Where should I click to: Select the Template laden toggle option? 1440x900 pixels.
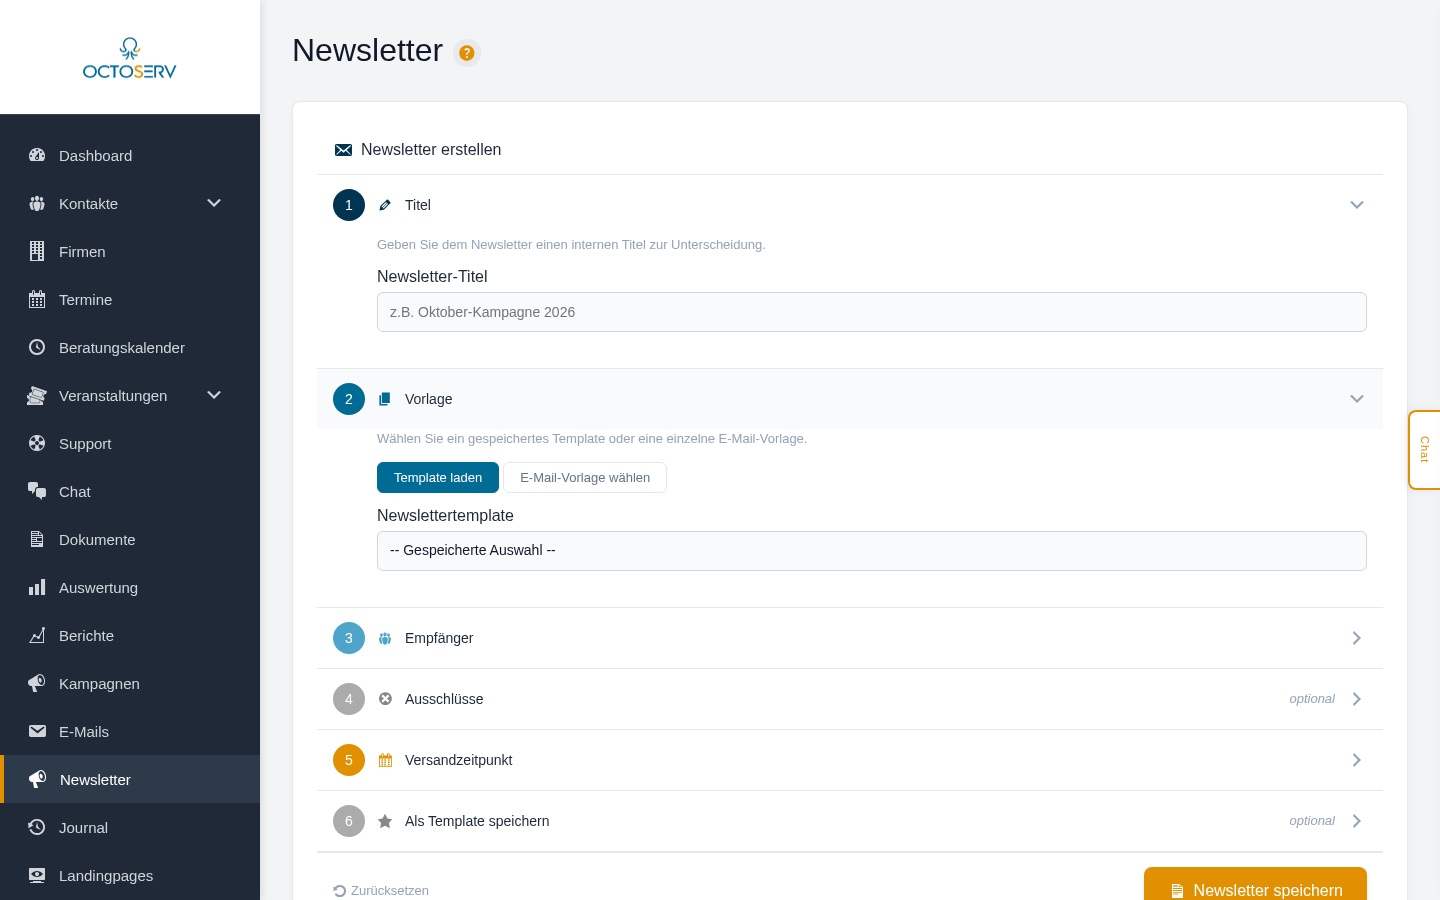438,478
